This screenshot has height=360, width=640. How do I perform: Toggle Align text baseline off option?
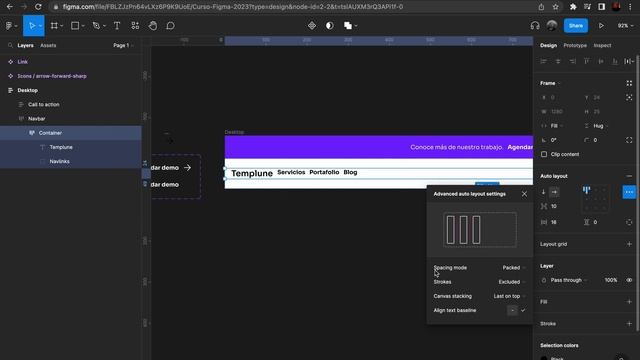point(512,310)
